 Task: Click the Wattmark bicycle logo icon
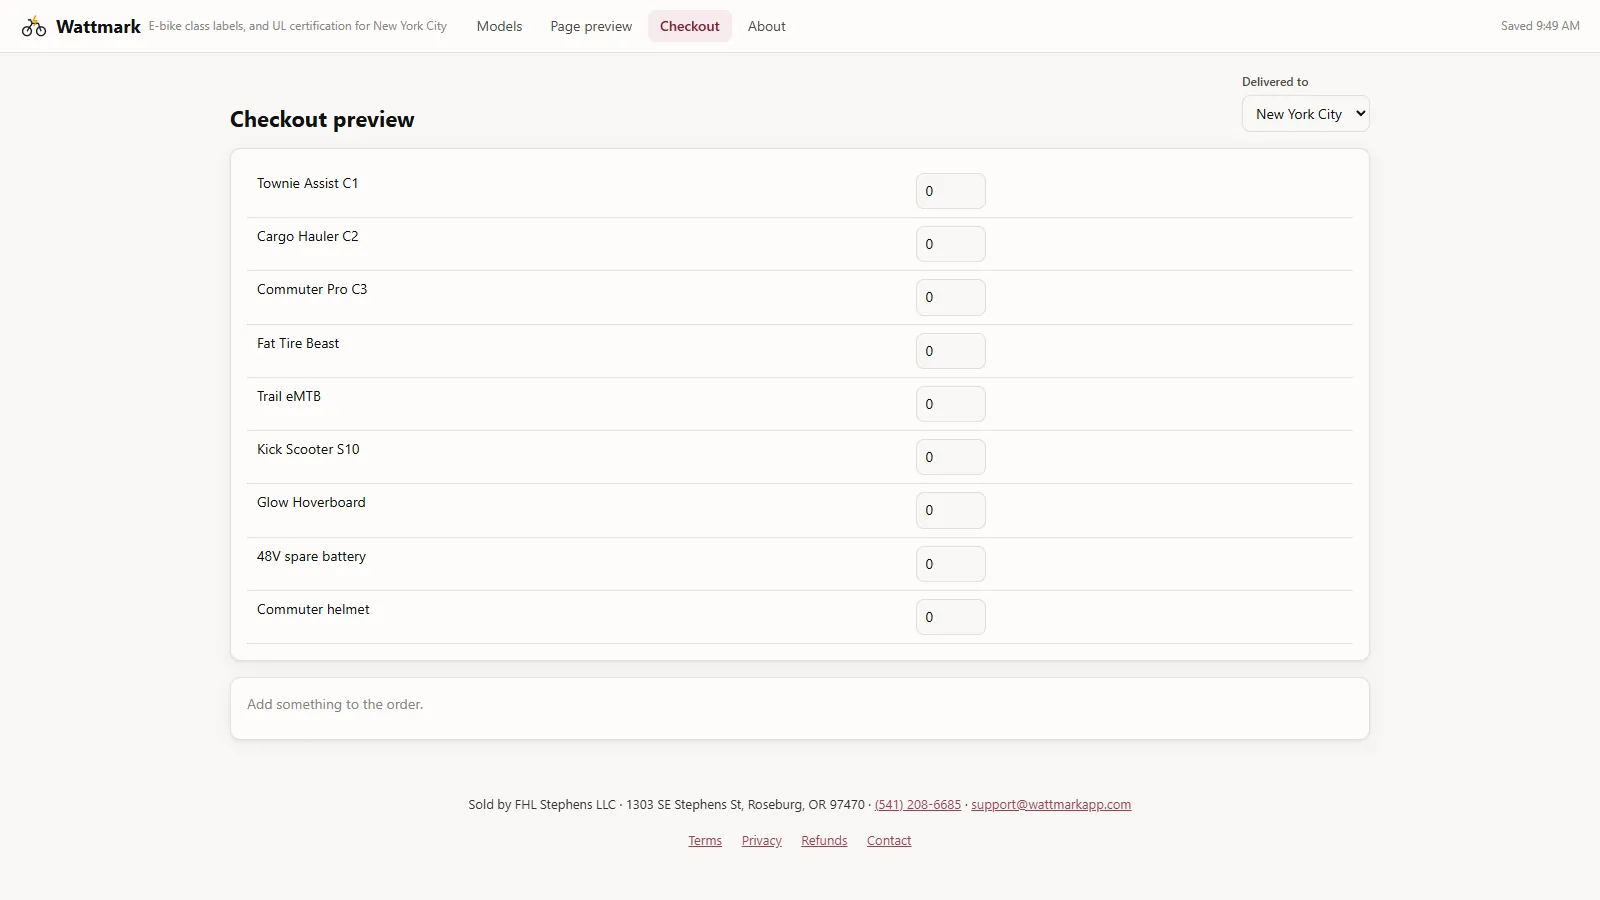[x=34, y=27]
